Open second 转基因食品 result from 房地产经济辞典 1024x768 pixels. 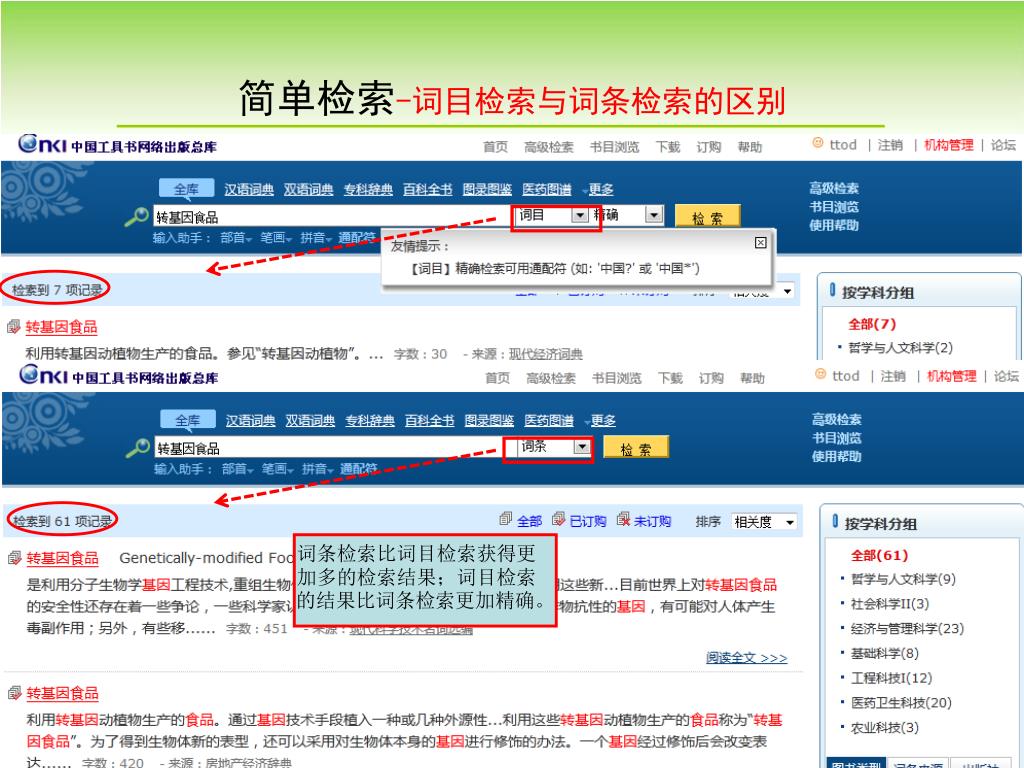click(63, 694)
